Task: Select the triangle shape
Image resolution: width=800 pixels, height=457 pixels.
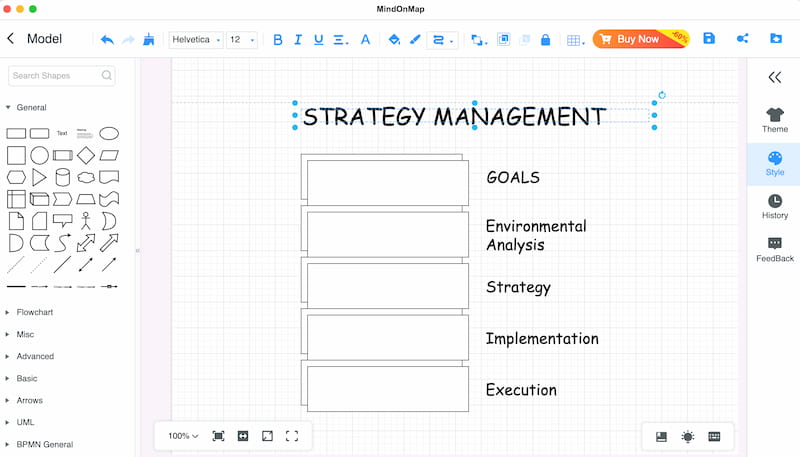Action: click(x=39, y=177)
